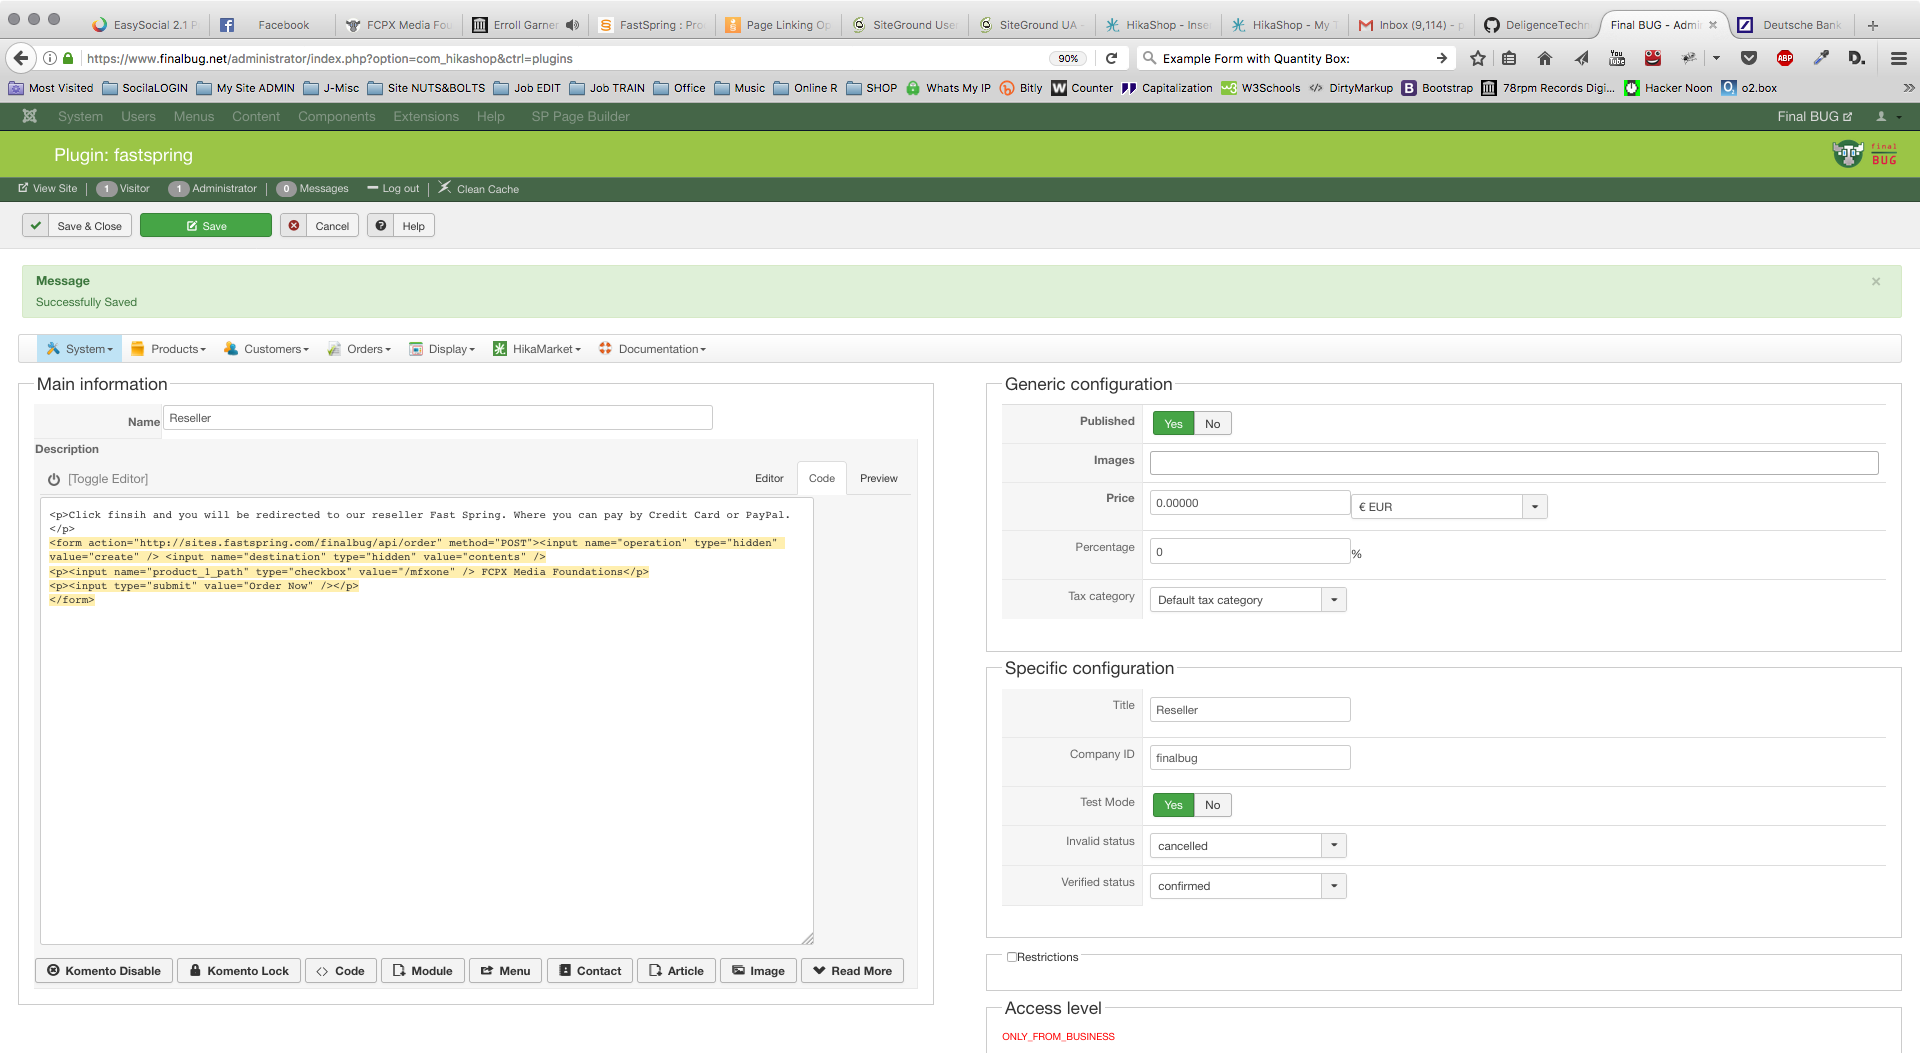Open the Joomla Users menu

coord(138,116)
